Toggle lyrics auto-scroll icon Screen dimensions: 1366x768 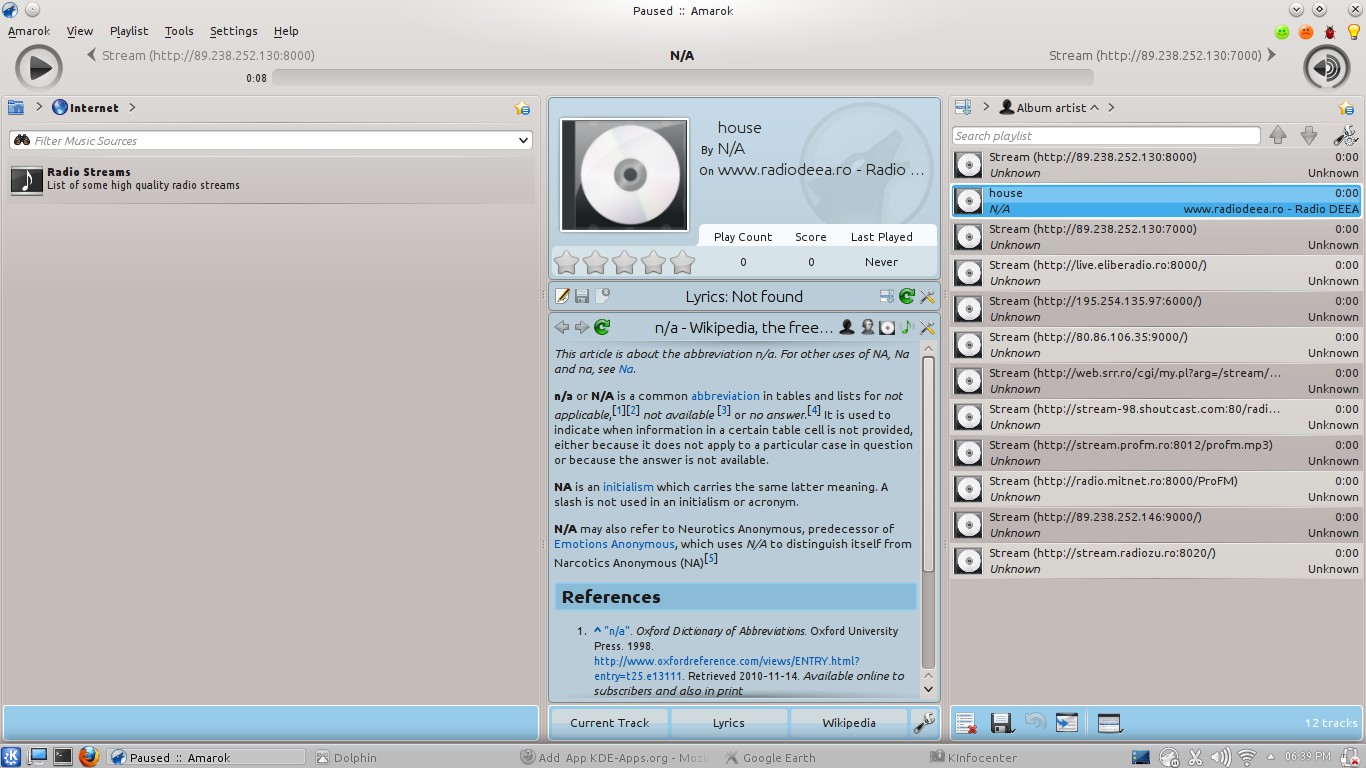click(x=887, y=296)
